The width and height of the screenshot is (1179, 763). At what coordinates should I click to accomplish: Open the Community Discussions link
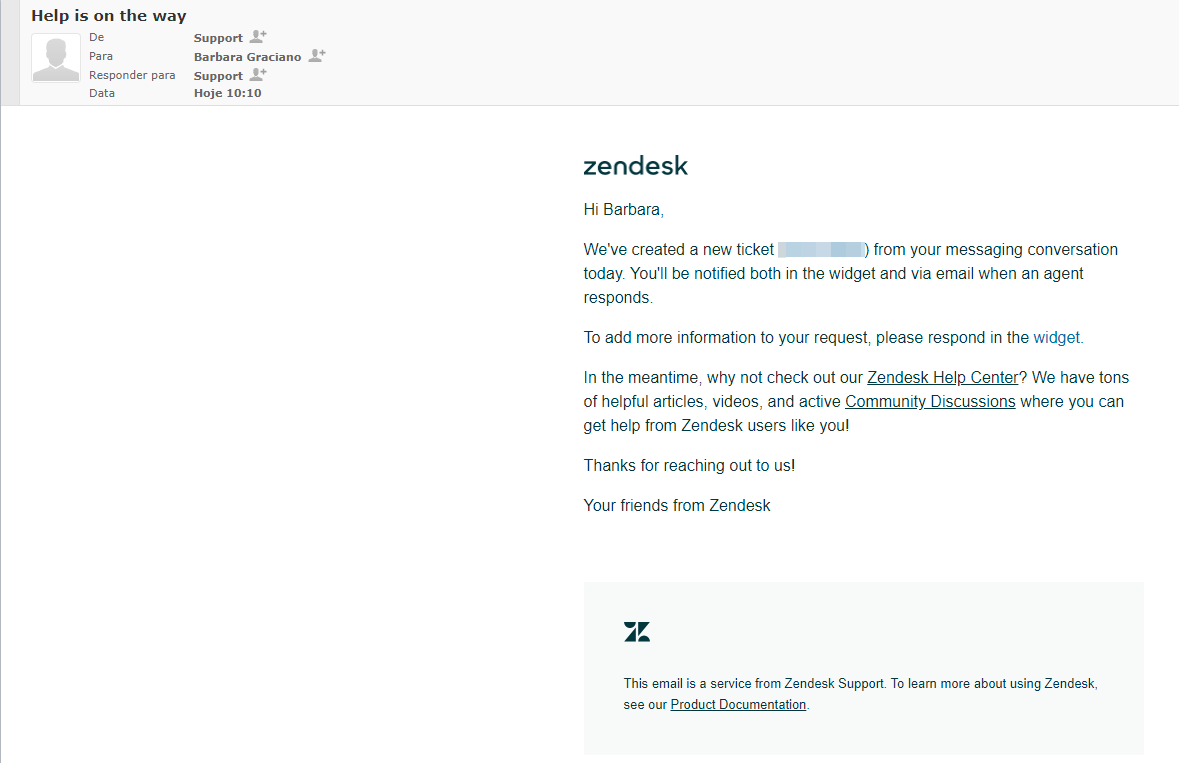(x=930, y=401)
